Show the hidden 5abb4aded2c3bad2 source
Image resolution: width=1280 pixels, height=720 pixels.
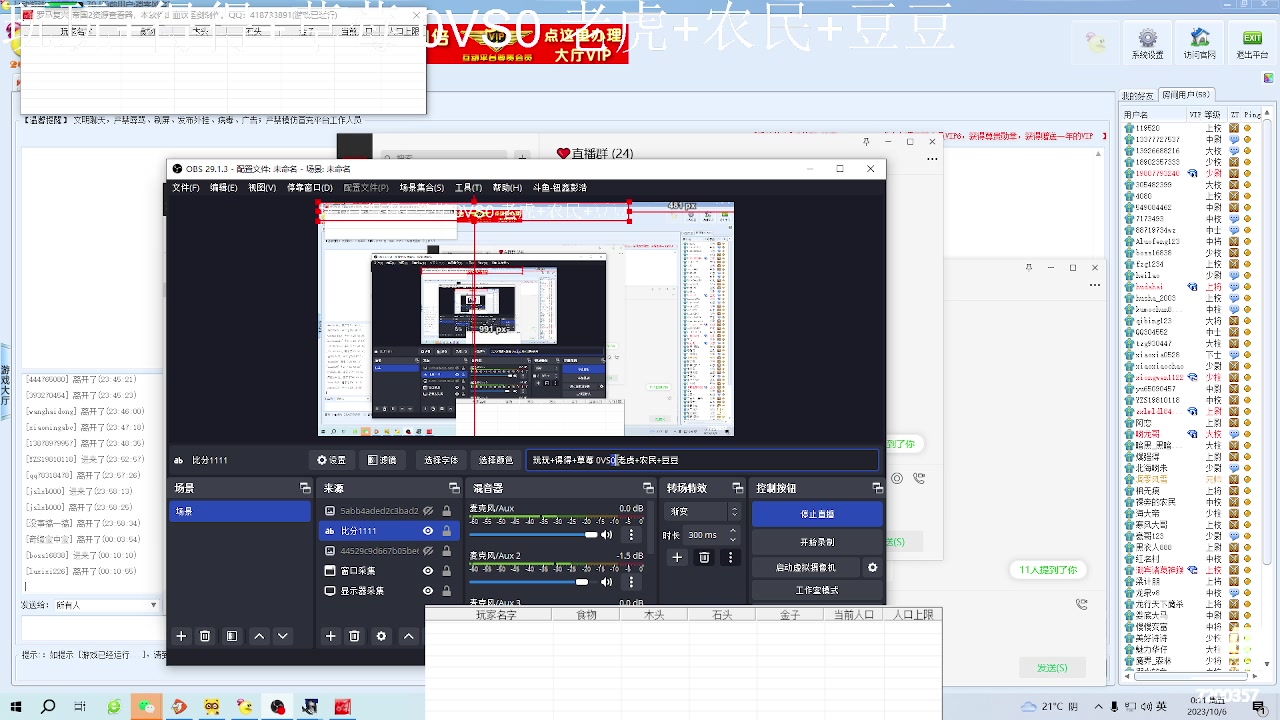pyautogui.click(x=427, y=511)
